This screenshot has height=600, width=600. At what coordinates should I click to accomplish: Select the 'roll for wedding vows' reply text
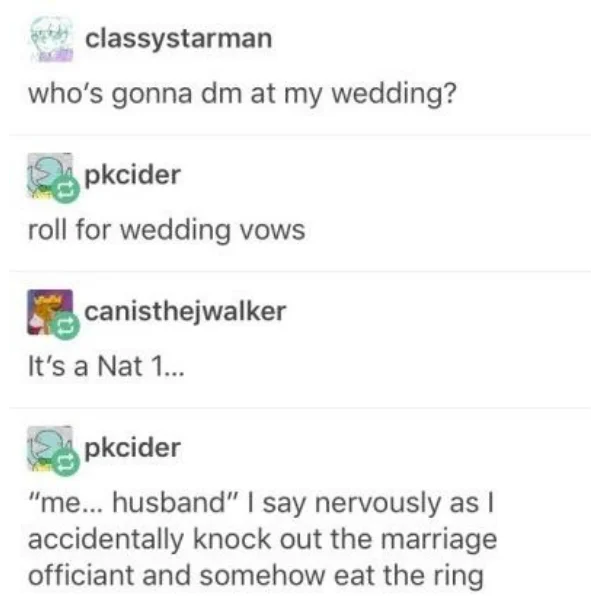[x=167, y=231]
